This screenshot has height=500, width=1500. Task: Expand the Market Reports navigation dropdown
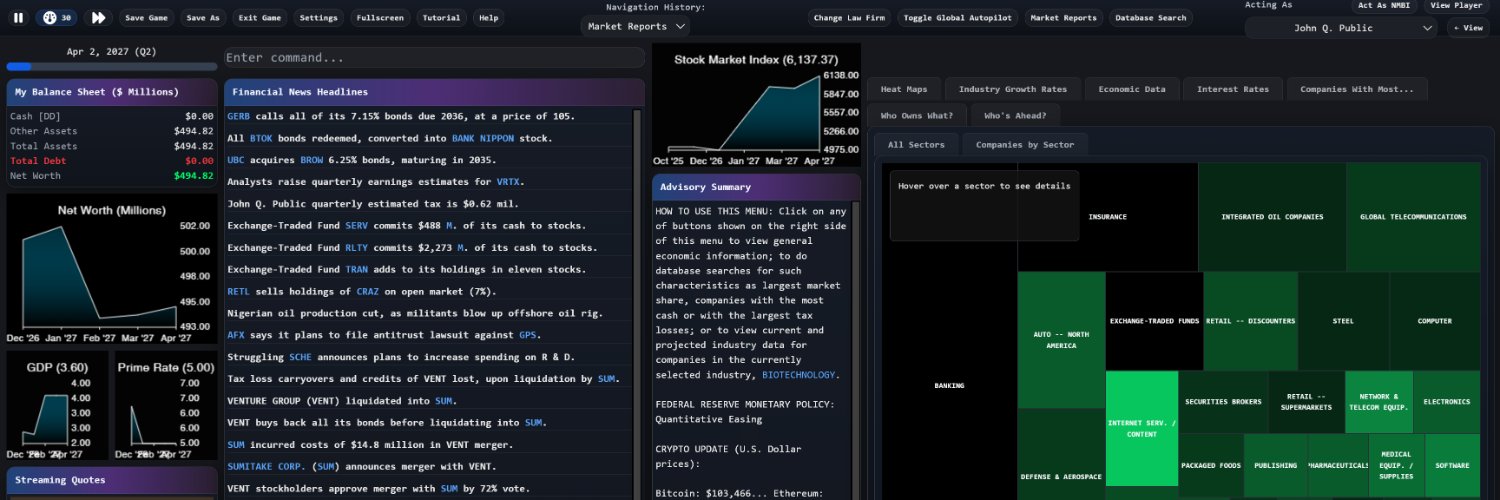[x=634, y=26]
